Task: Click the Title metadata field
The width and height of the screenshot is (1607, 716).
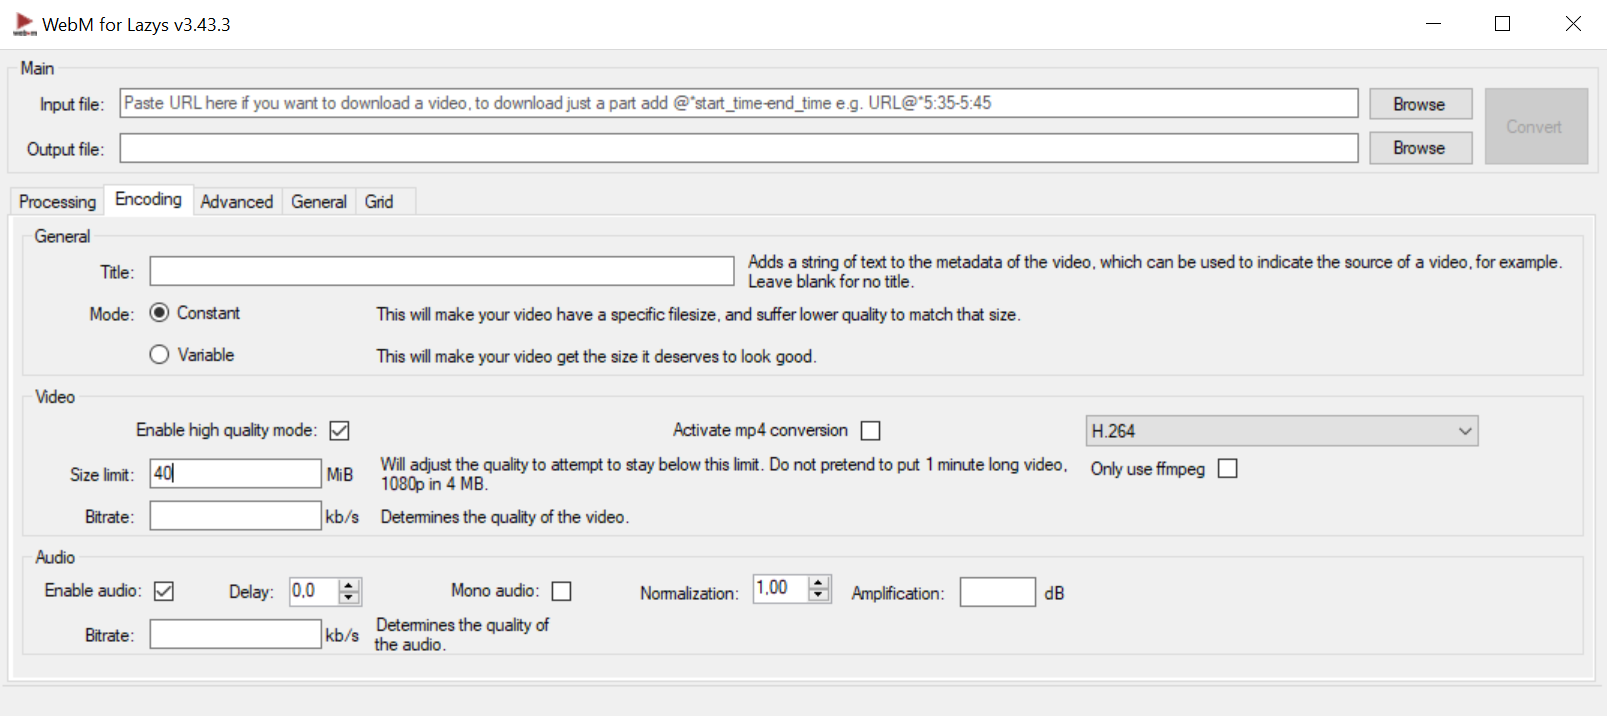Action: coord(442,271)
